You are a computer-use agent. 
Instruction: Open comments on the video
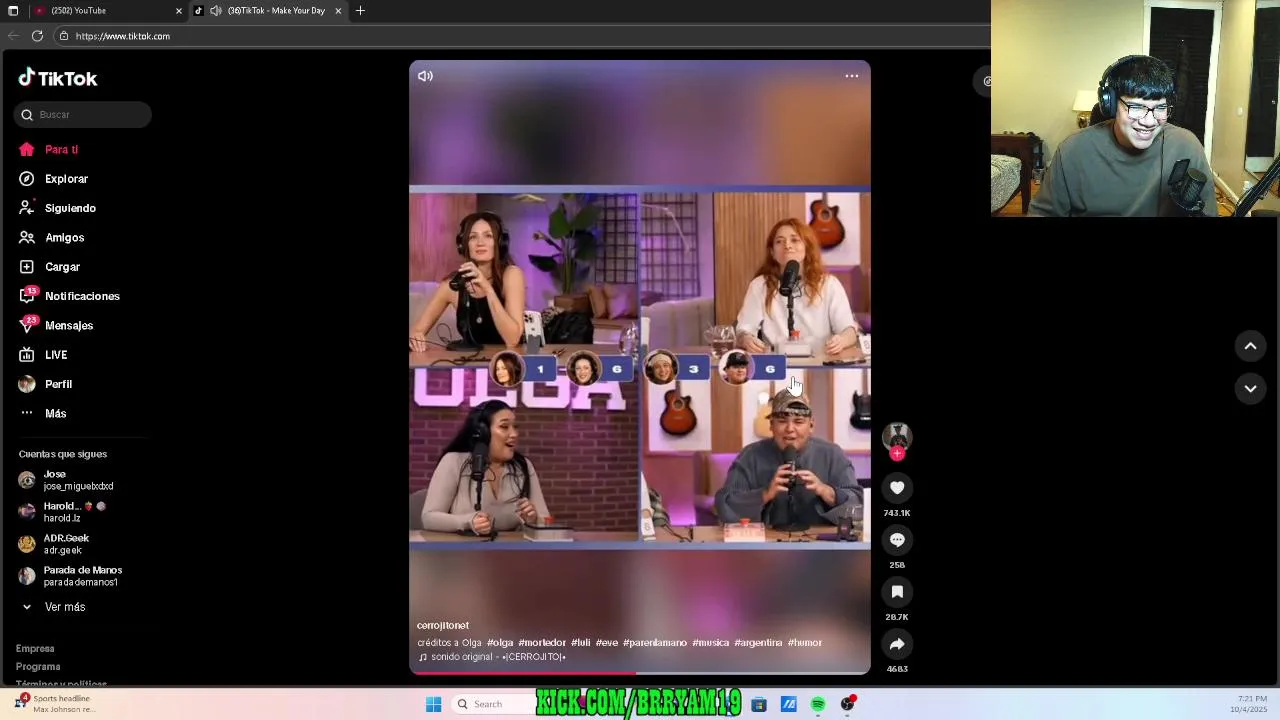897,539
